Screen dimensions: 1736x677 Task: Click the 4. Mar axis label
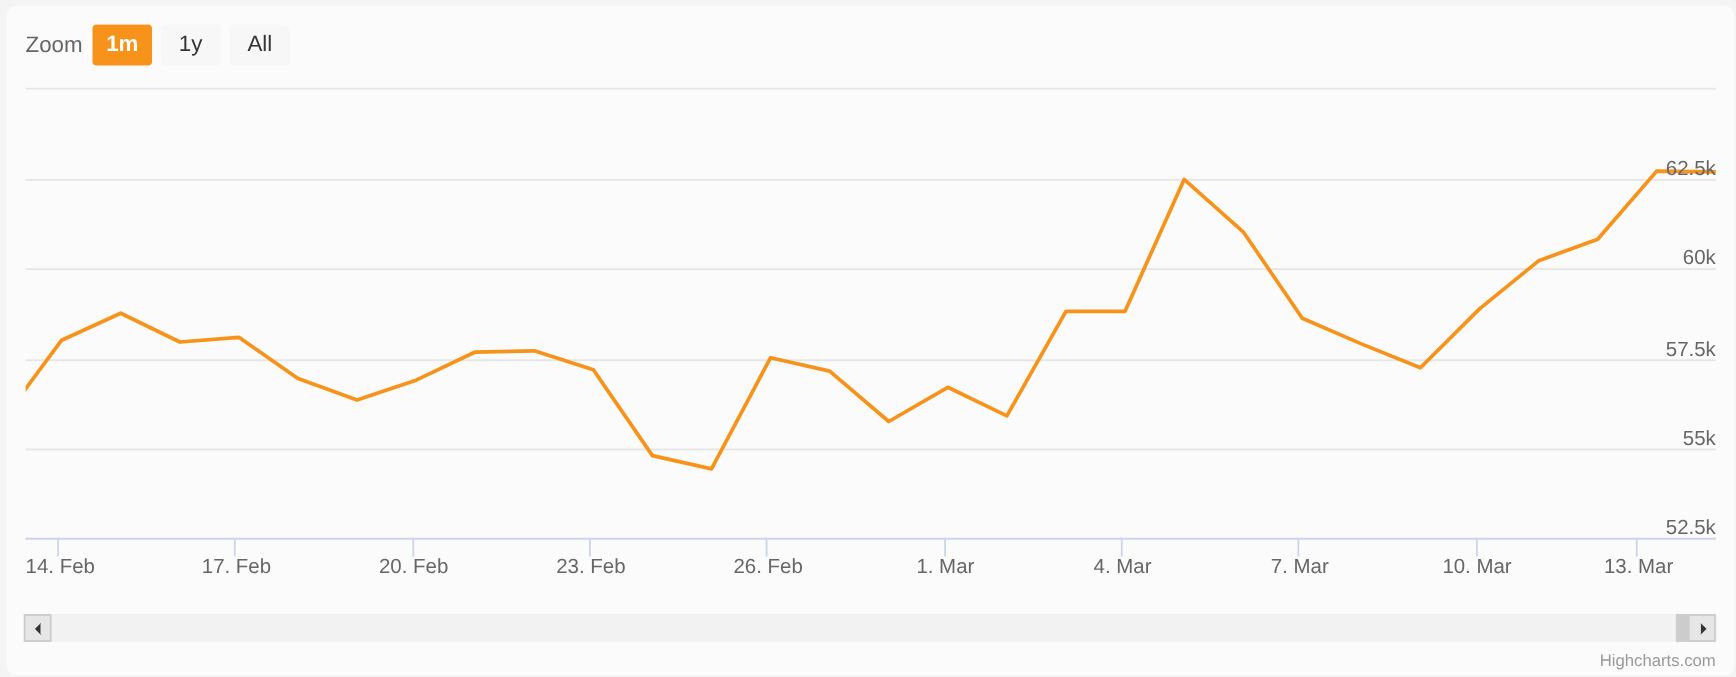(x=1122, y=566)
